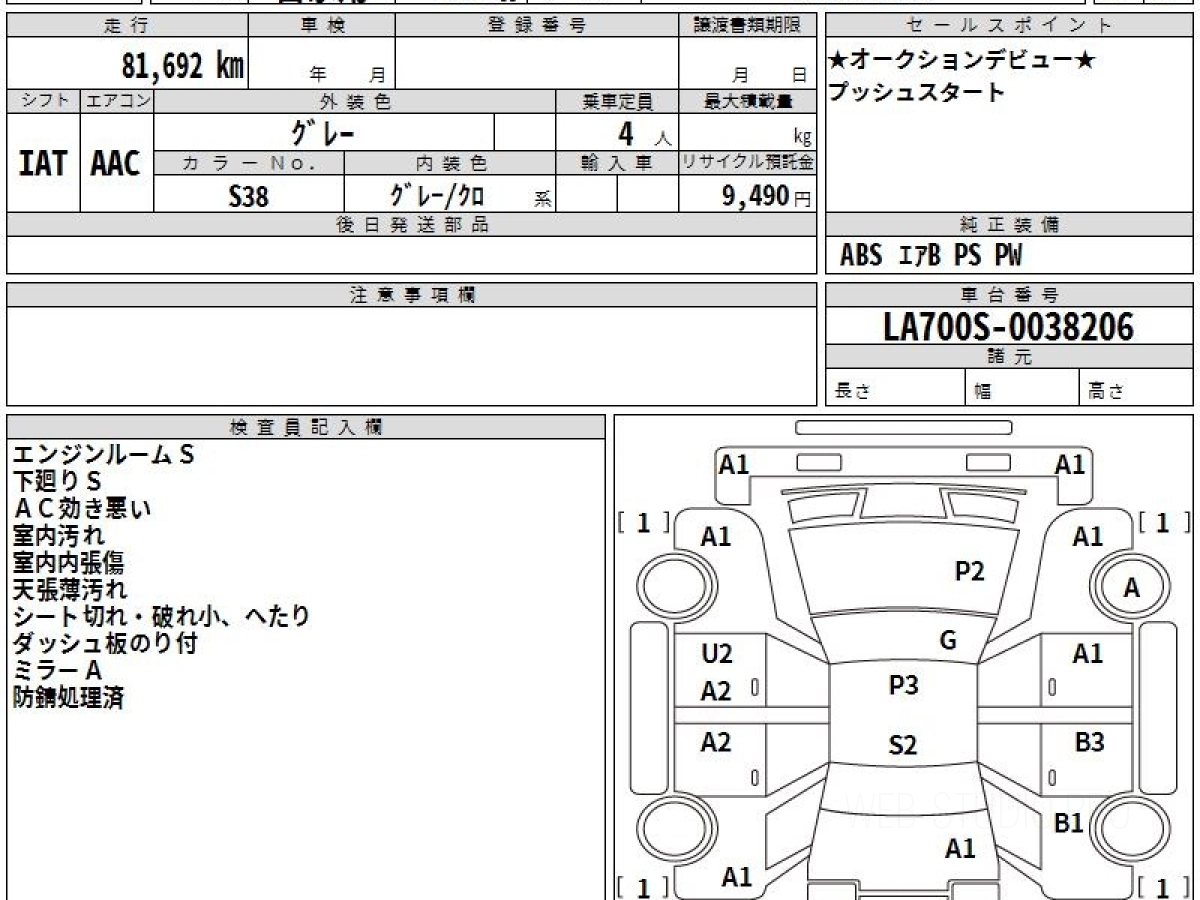1200x900 pixels.
Task: Click the A mark inside the wheel
Action: tap(1131, 589)
